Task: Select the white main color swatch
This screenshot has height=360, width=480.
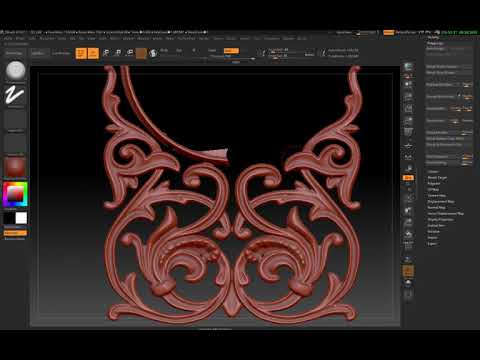Action: [21, 218]
